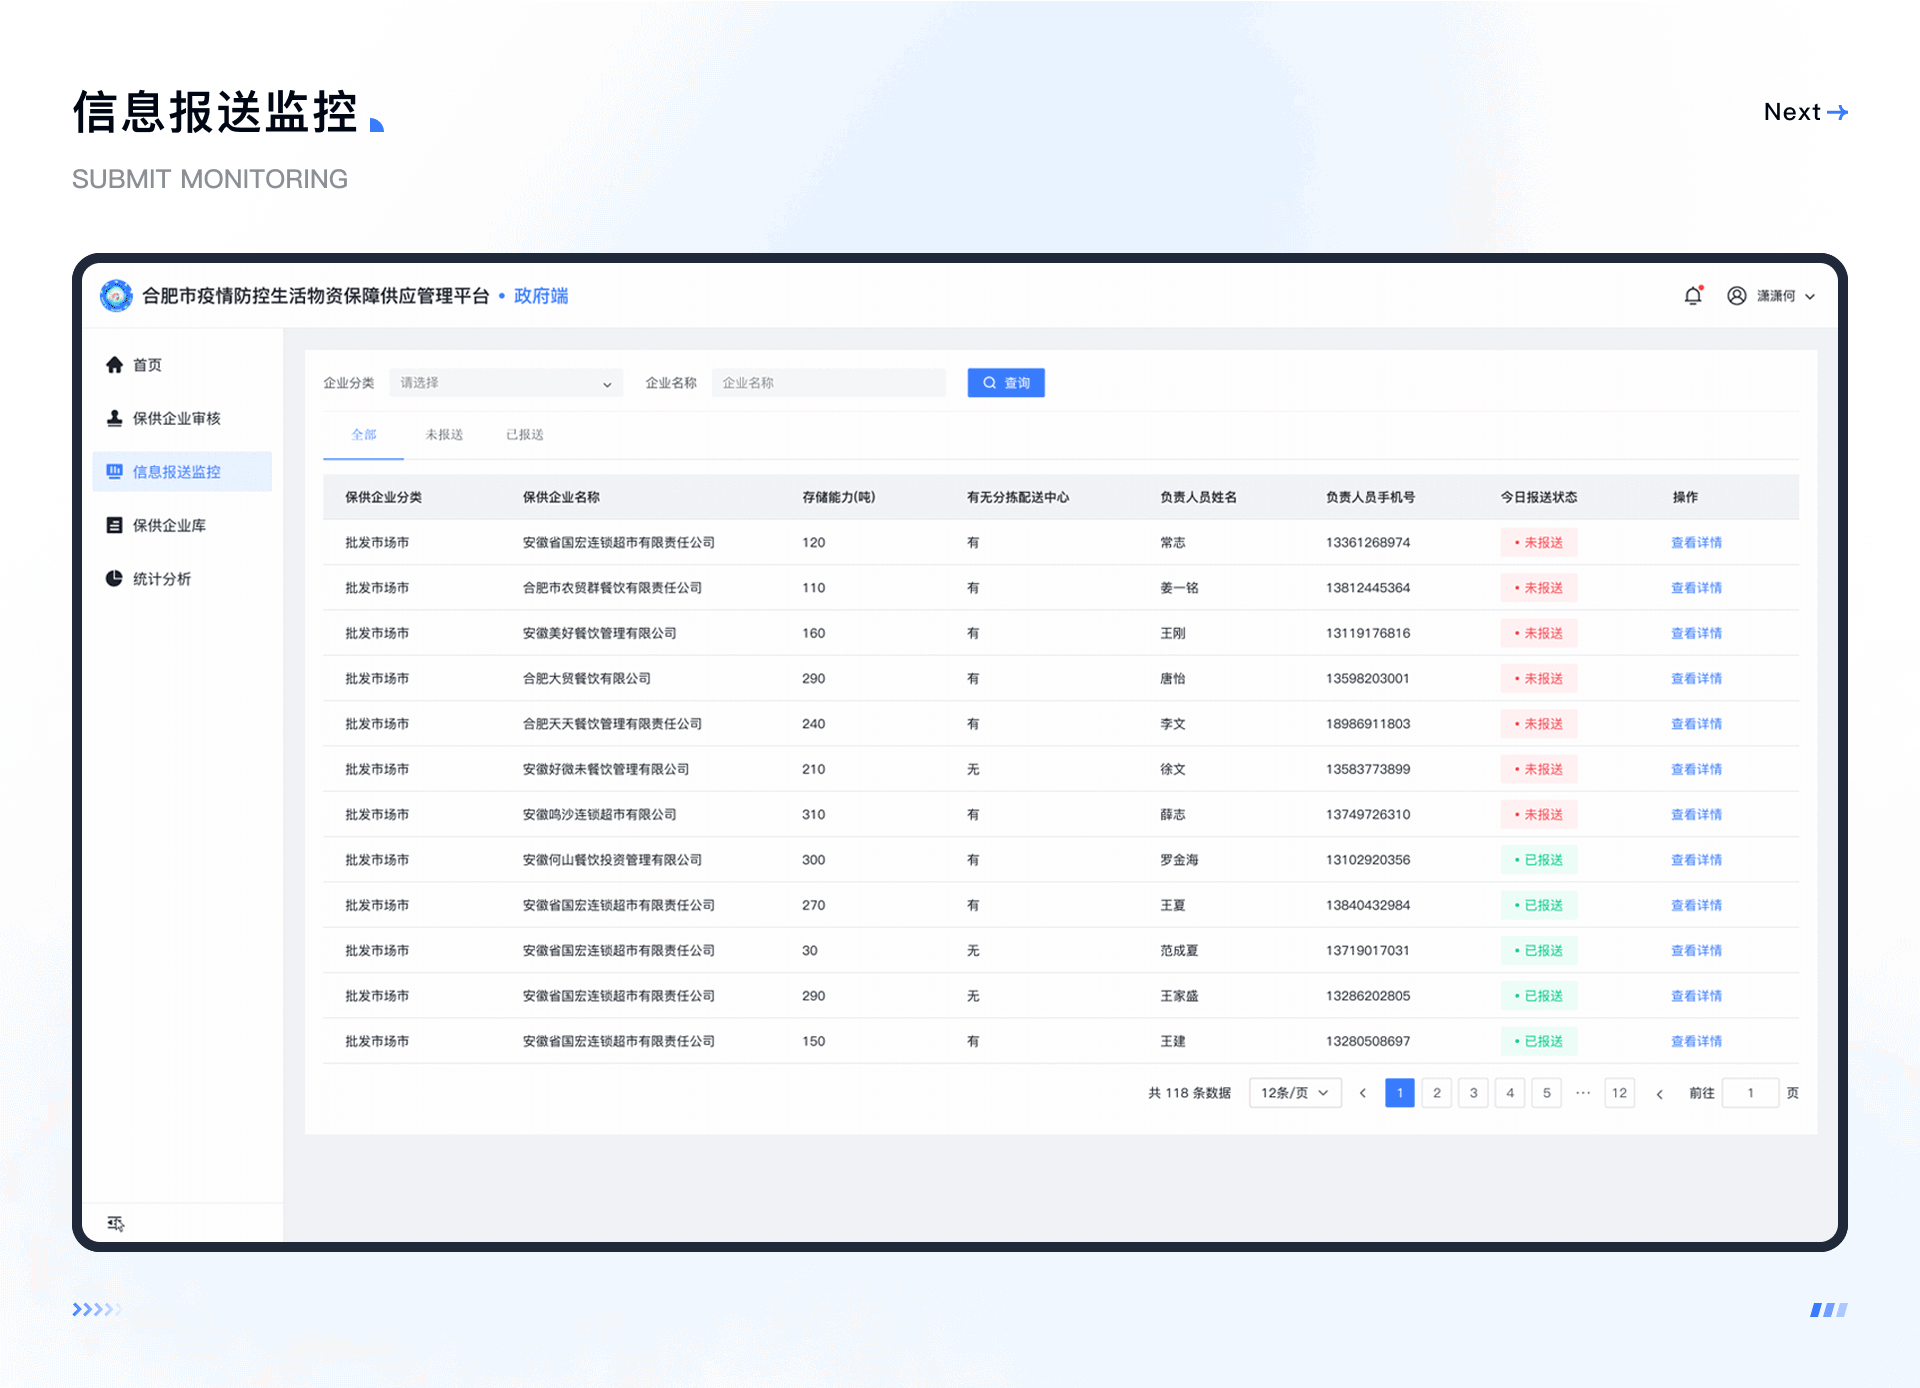Click name 姜一铭 in table
This screenshot has width=1920, height=1388.
tap(1179, 588)
